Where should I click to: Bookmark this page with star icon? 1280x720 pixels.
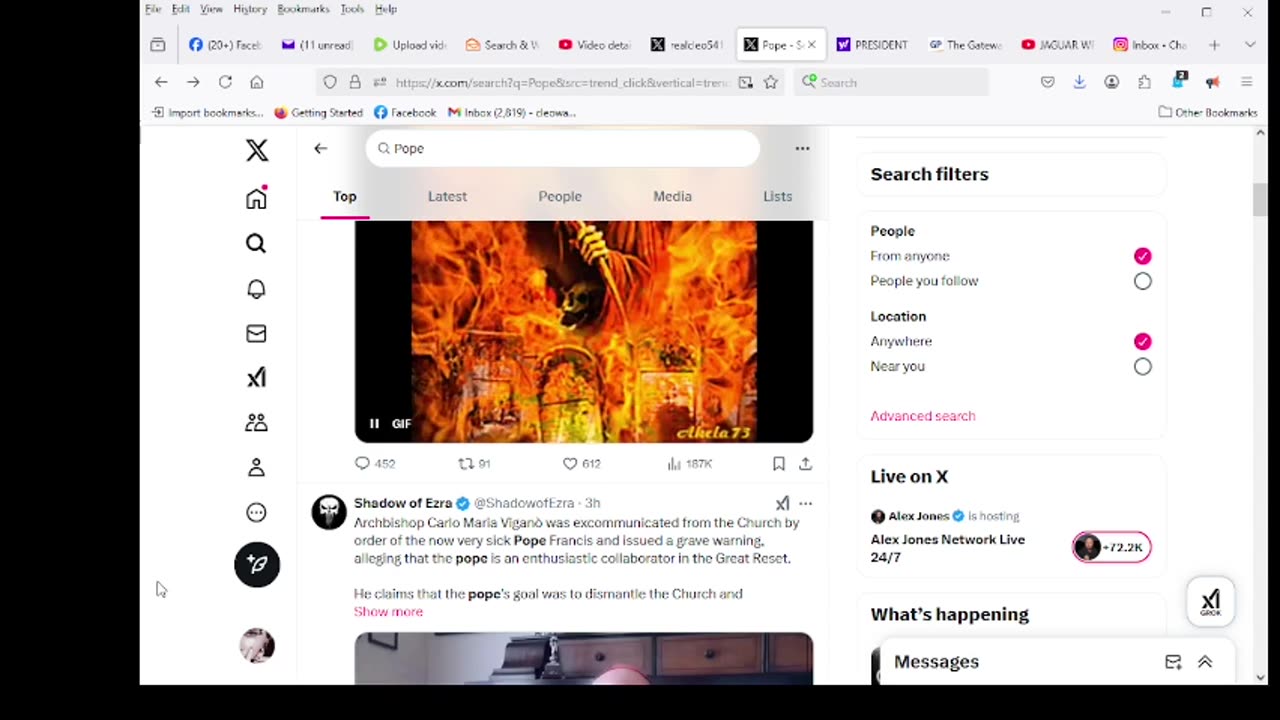pos(770,82)
